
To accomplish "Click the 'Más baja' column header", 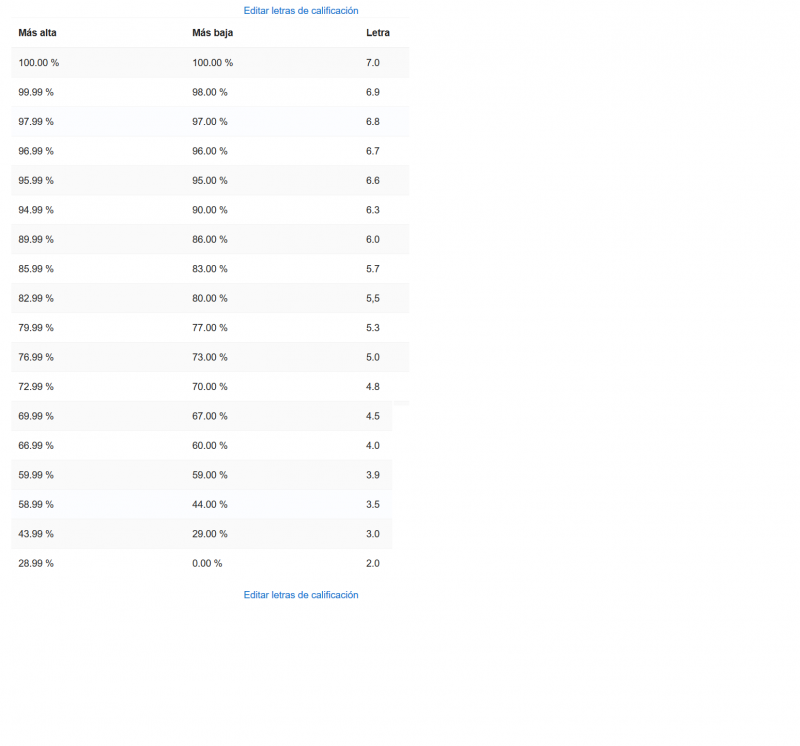I will click(213, 33).
